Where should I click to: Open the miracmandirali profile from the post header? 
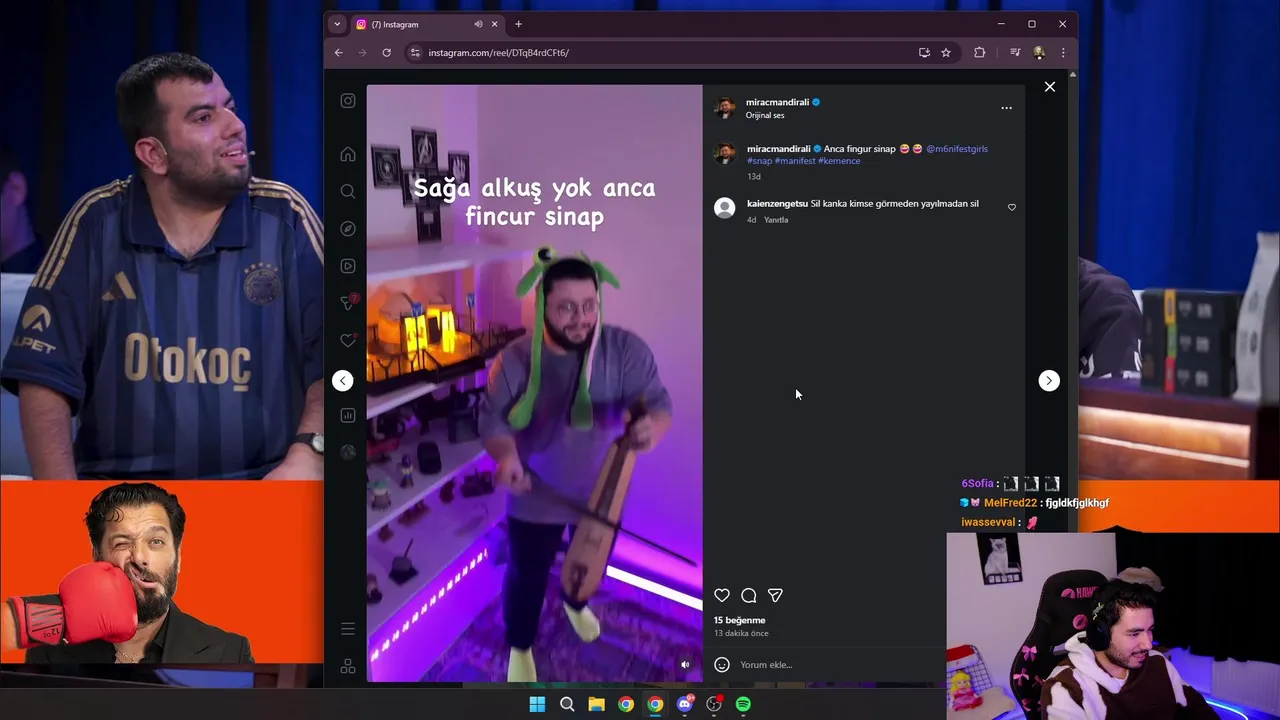[x=777, y=102]
